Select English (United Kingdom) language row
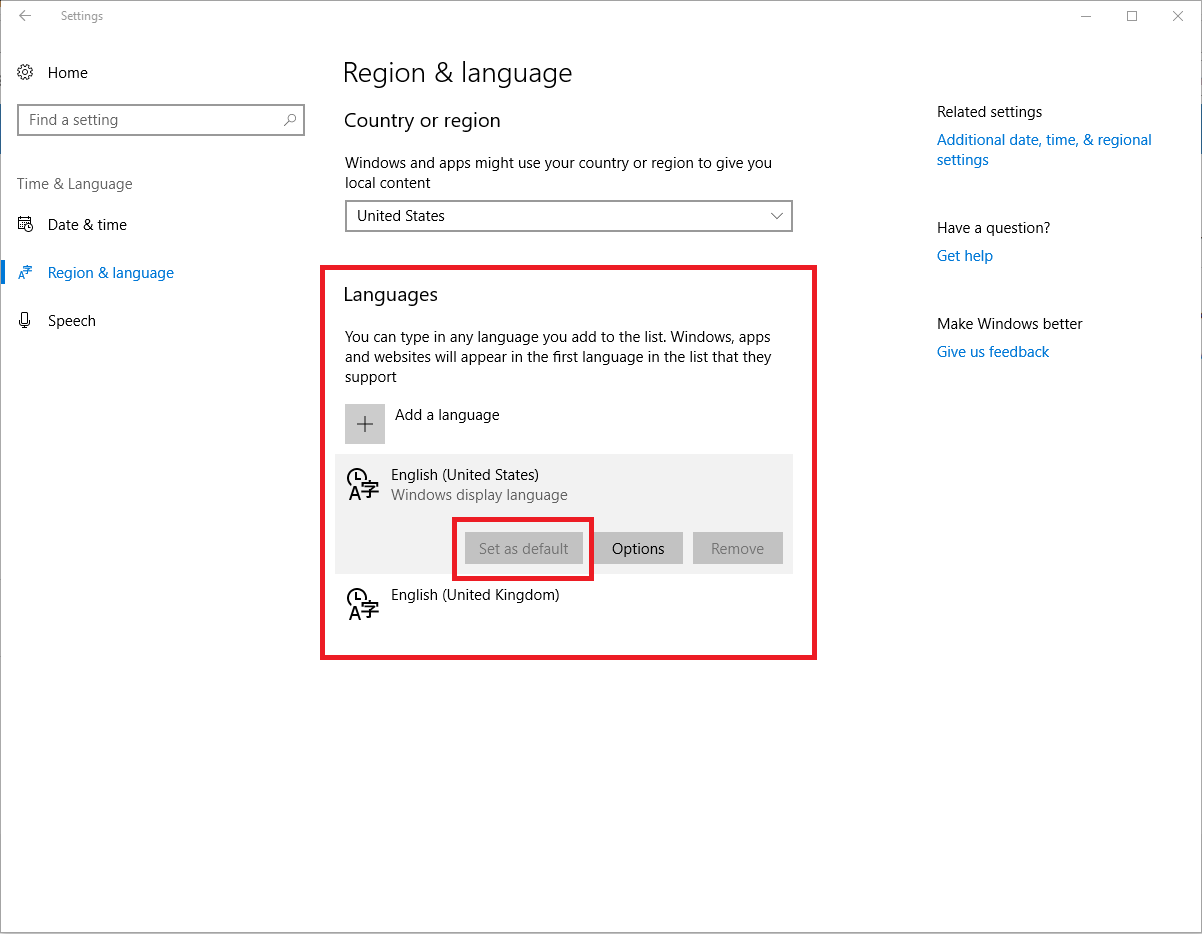The height and width of the screenshot is (934, 1202). coord(564,604)
